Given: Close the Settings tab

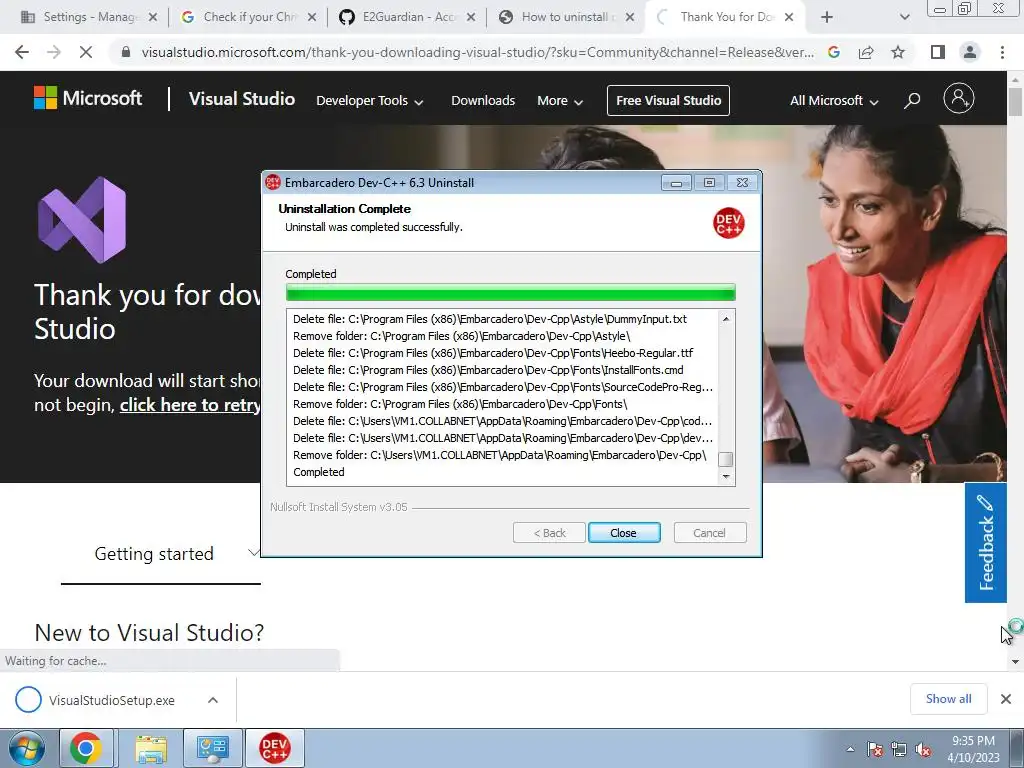Looking at the screenshot, I should [x=153, y=17].
